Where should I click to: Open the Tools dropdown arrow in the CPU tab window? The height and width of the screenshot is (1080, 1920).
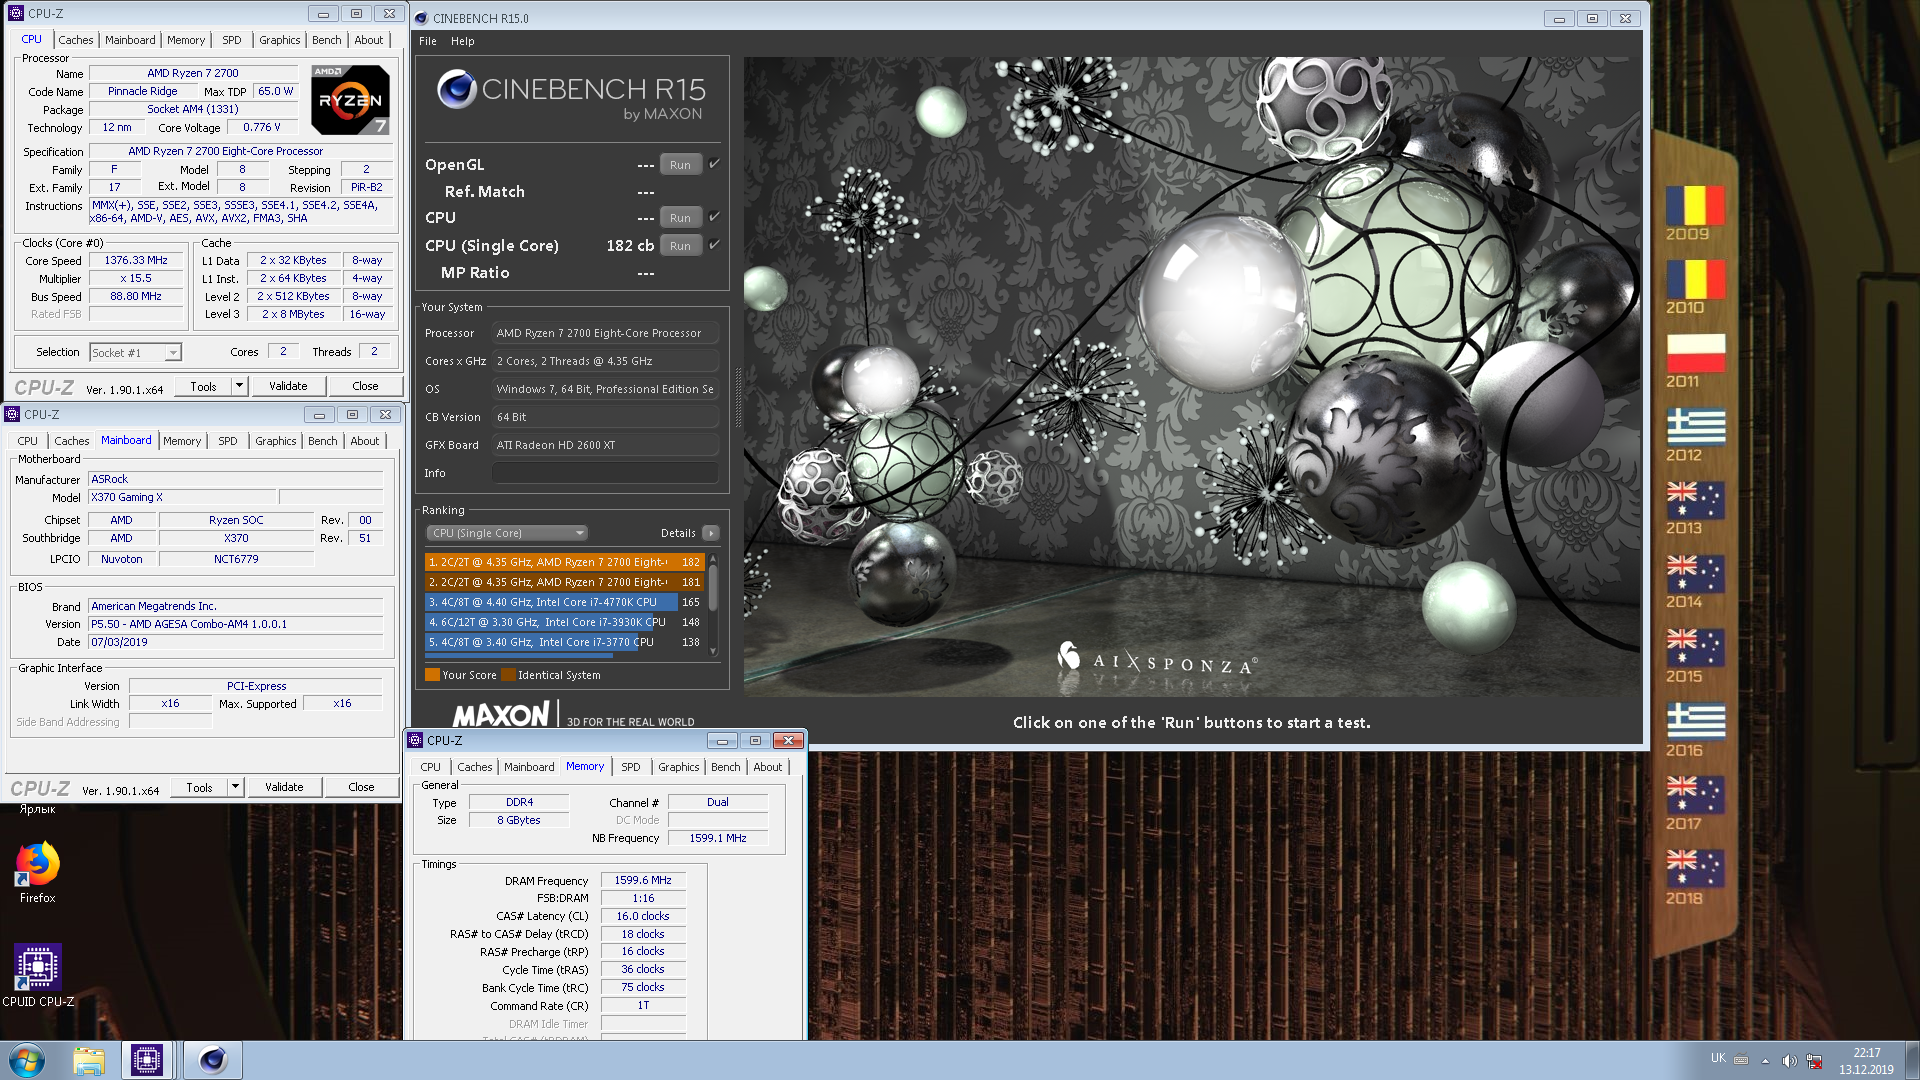[x=239, y=386]
